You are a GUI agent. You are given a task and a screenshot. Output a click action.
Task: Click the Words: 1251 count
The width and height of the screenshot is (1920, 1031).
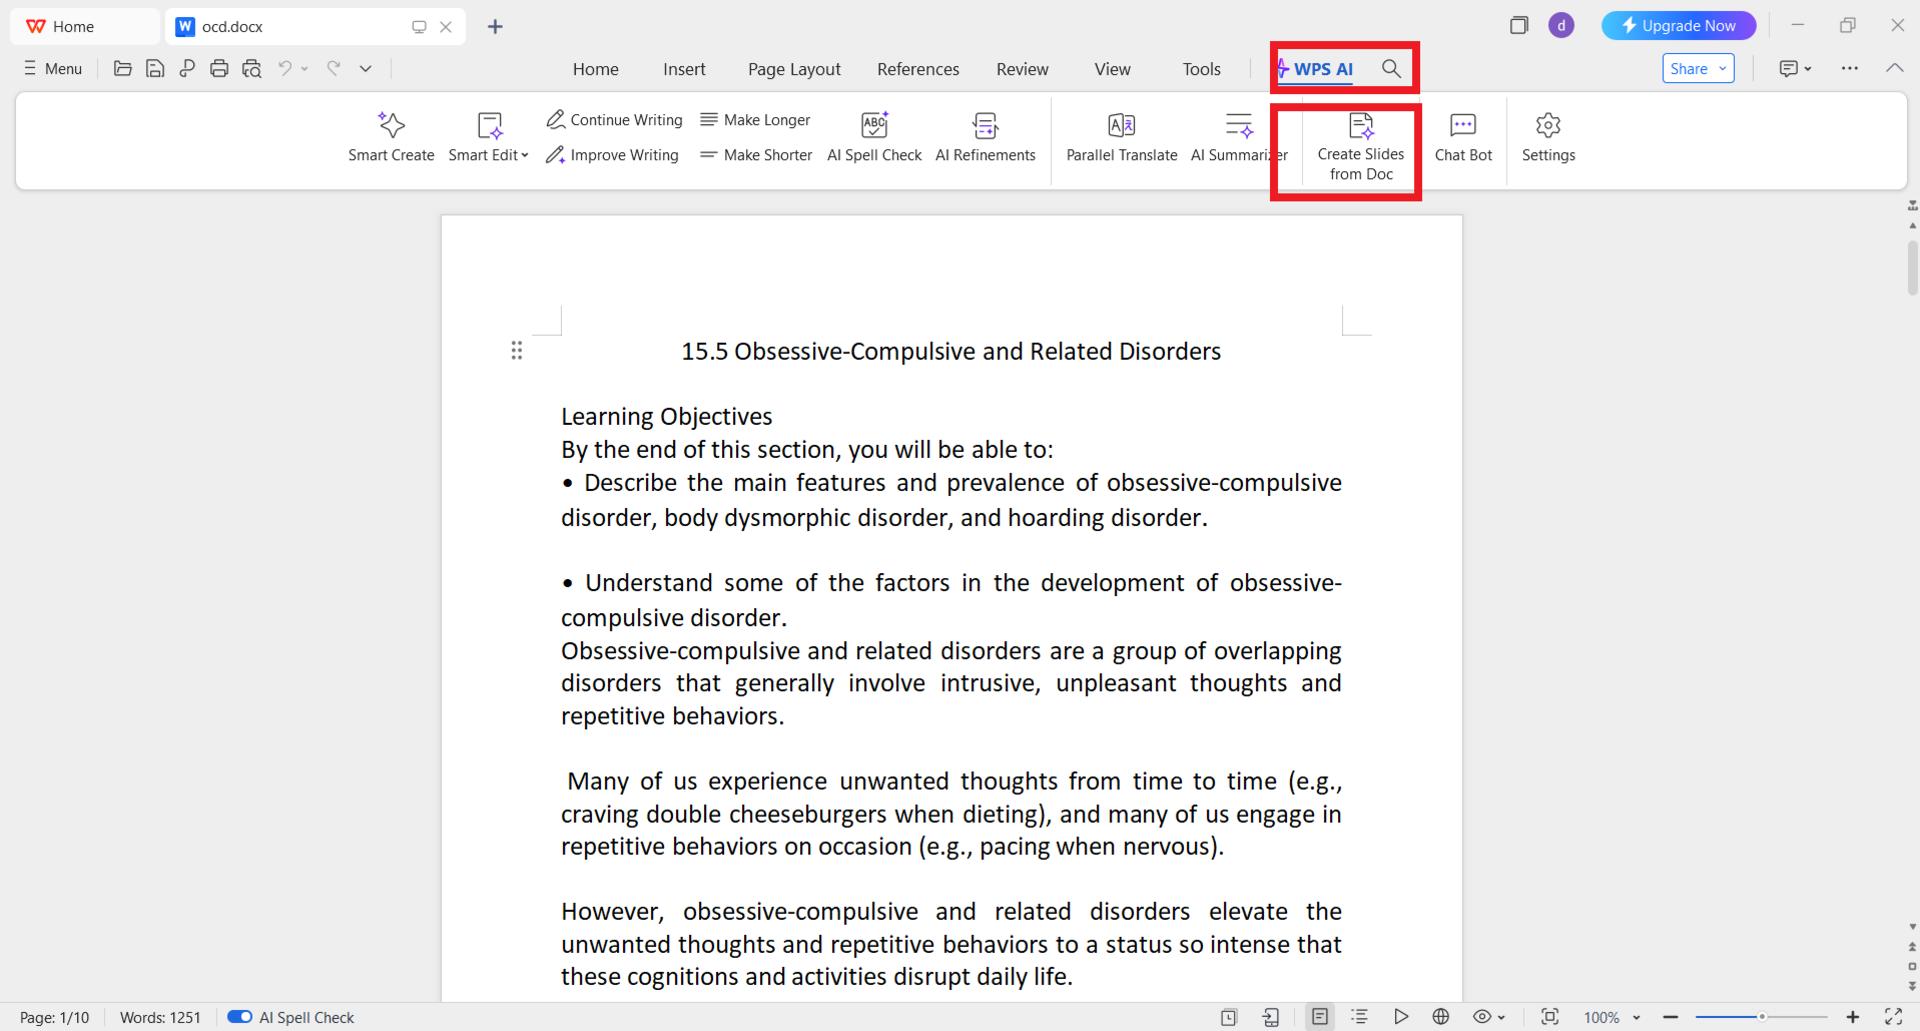[160, 1017]
